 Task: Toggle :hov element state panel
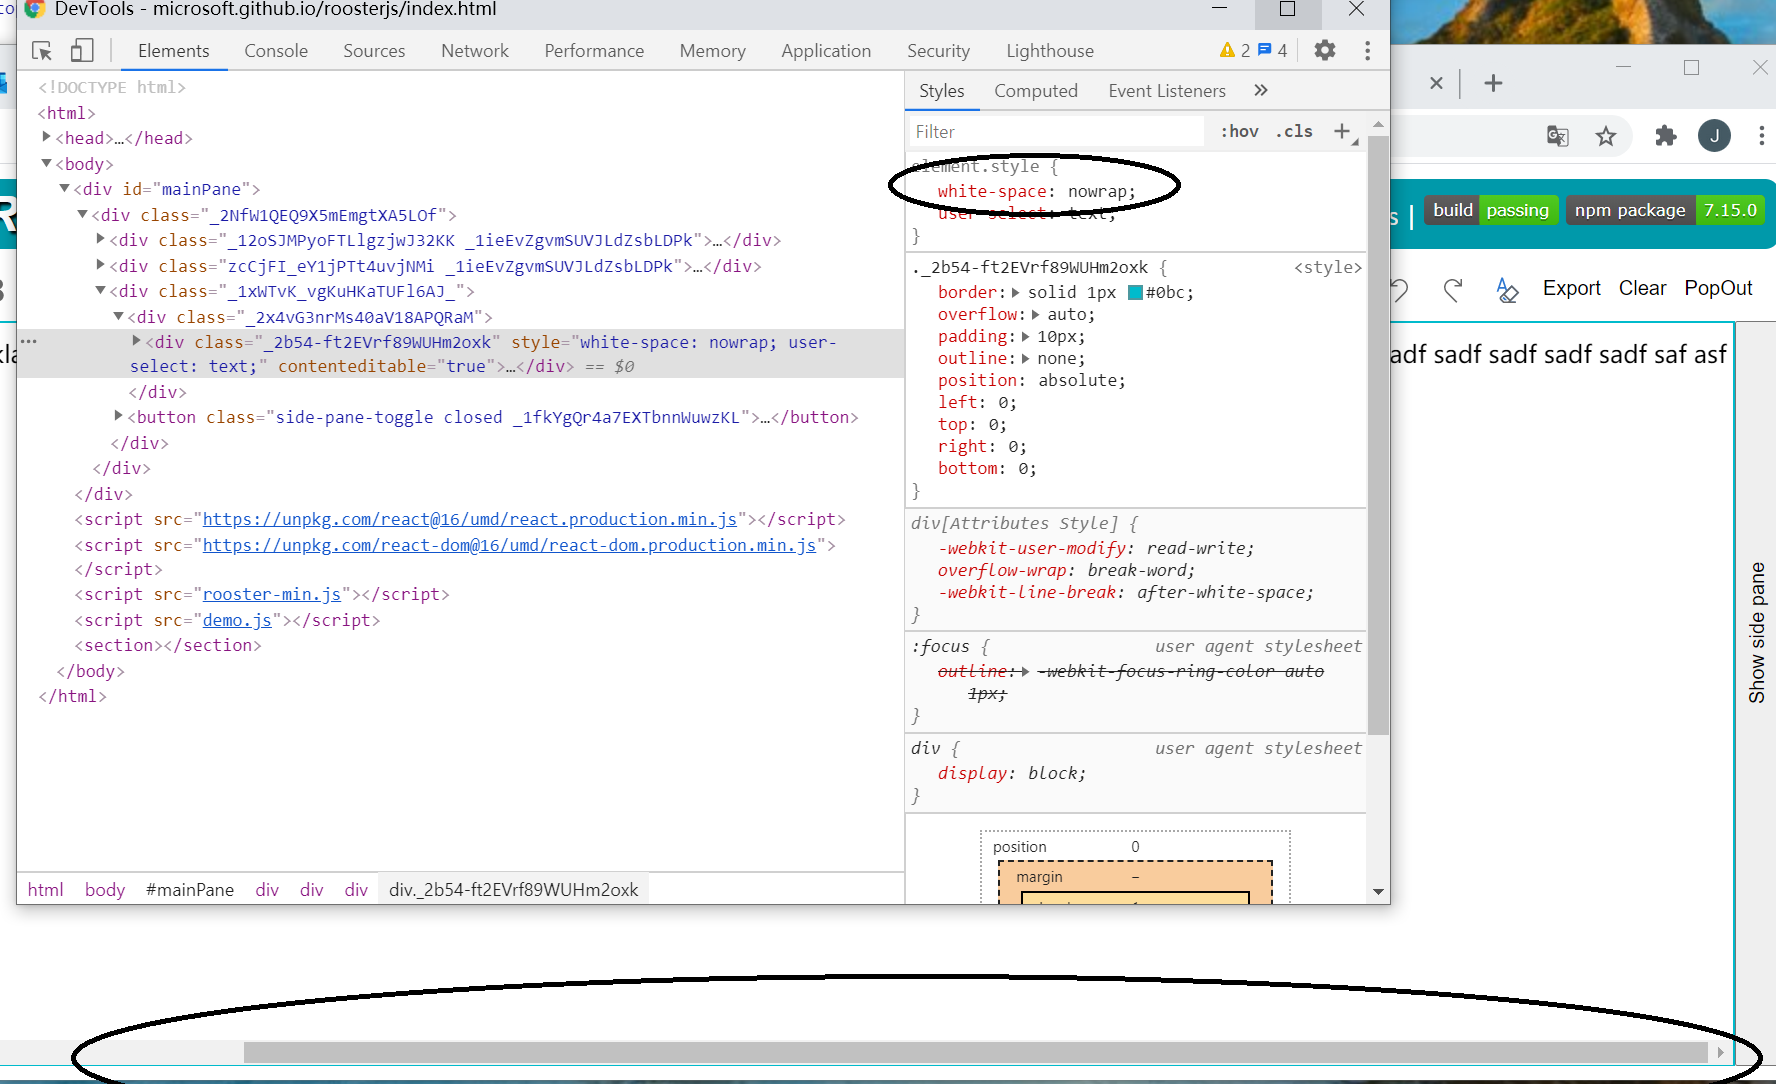click(x=1239, y=131)
